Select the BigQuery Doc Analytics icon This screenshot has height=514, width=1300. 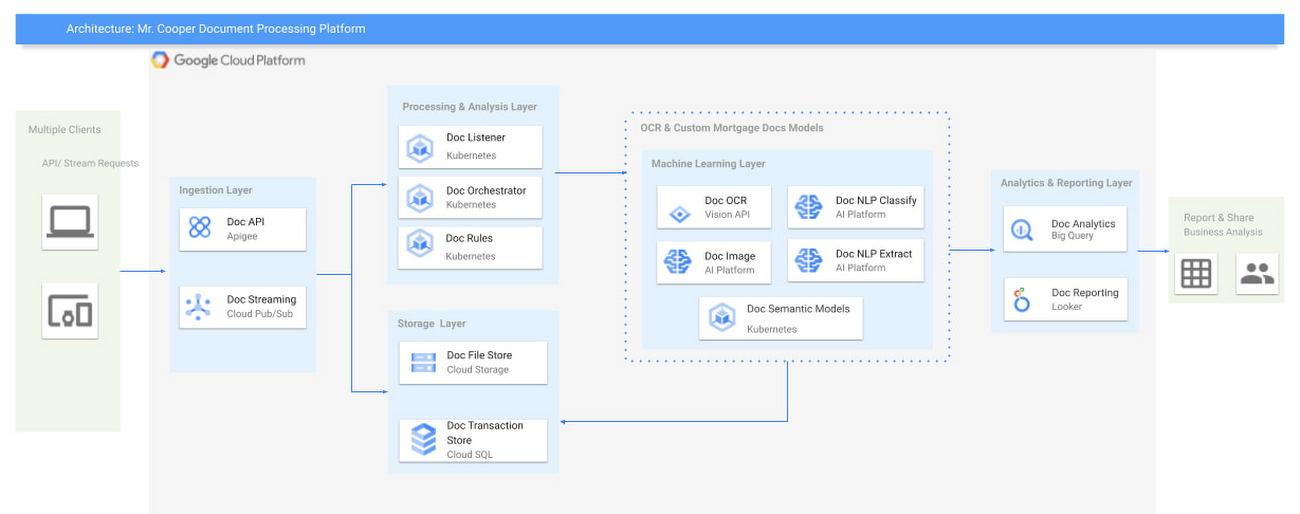tap(1022, 229)
